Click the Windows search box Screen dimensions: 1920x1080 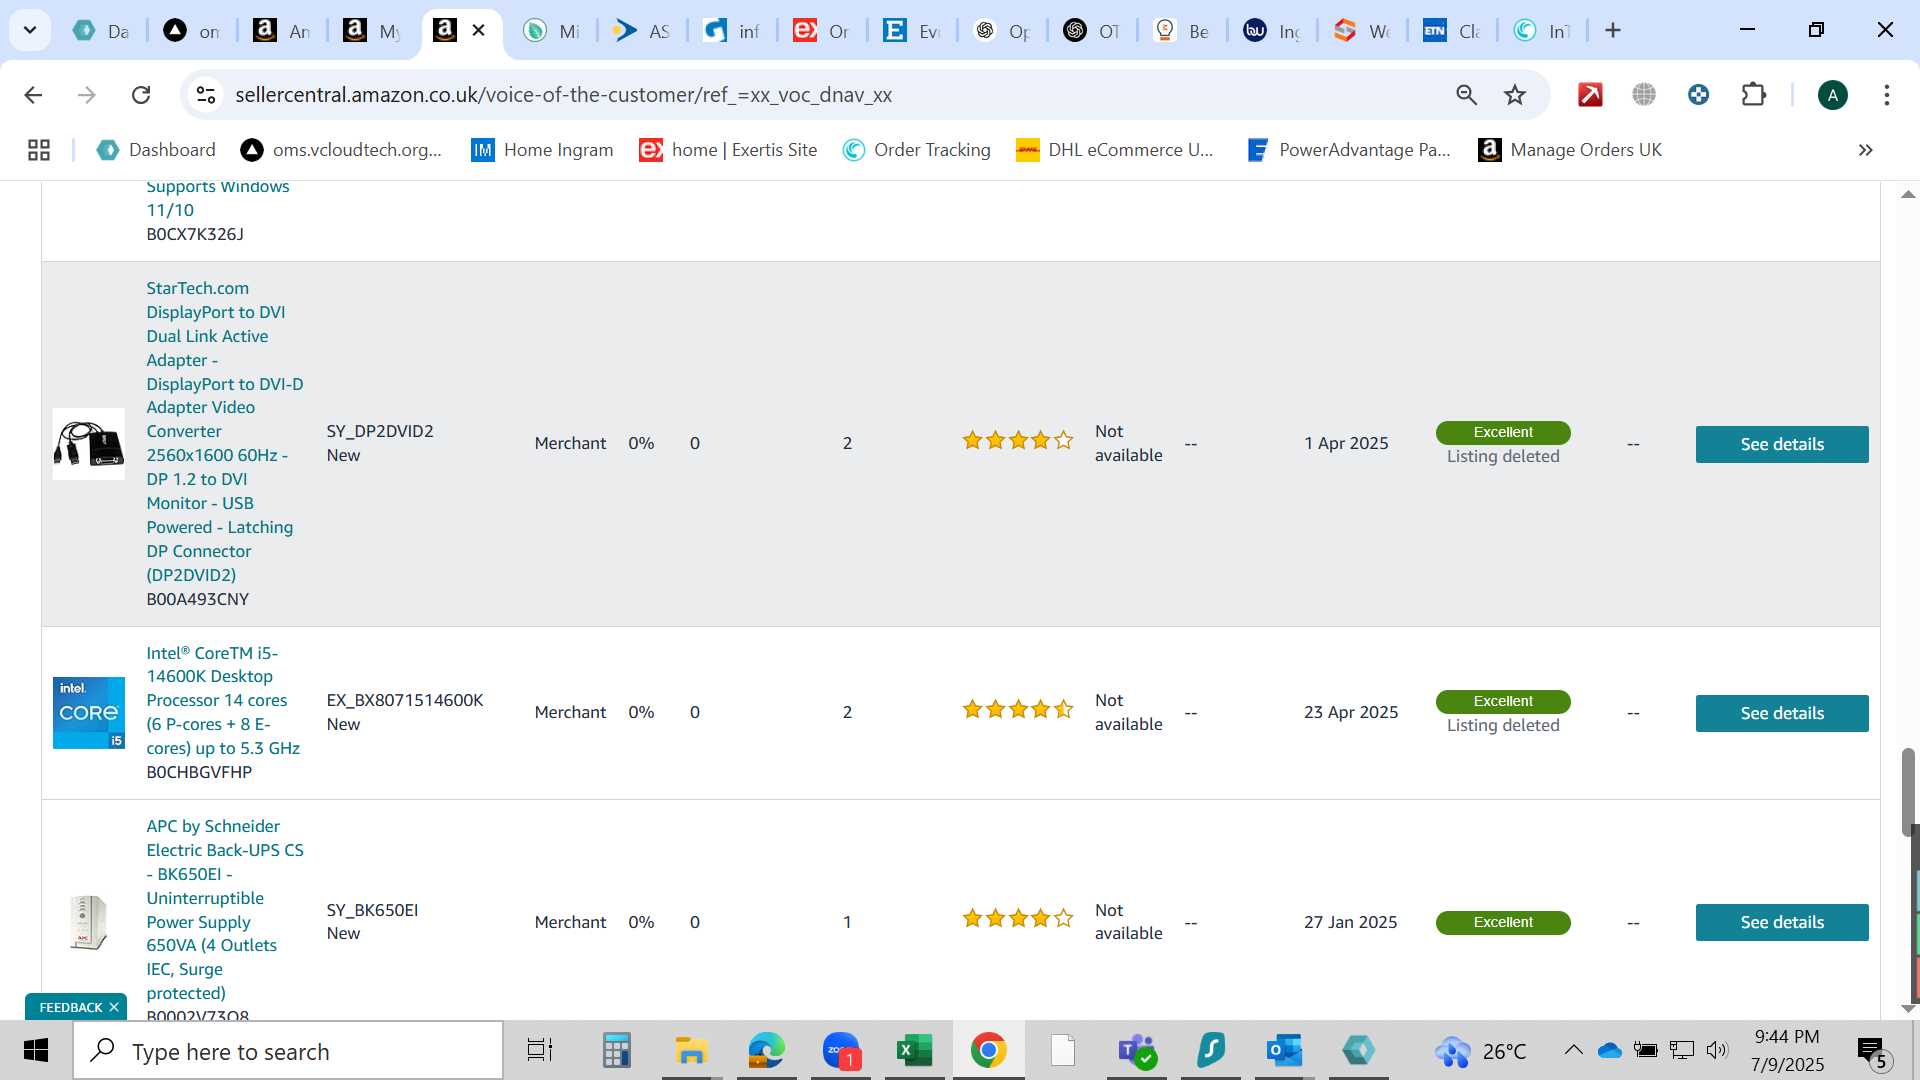[x=288, y=1051]
